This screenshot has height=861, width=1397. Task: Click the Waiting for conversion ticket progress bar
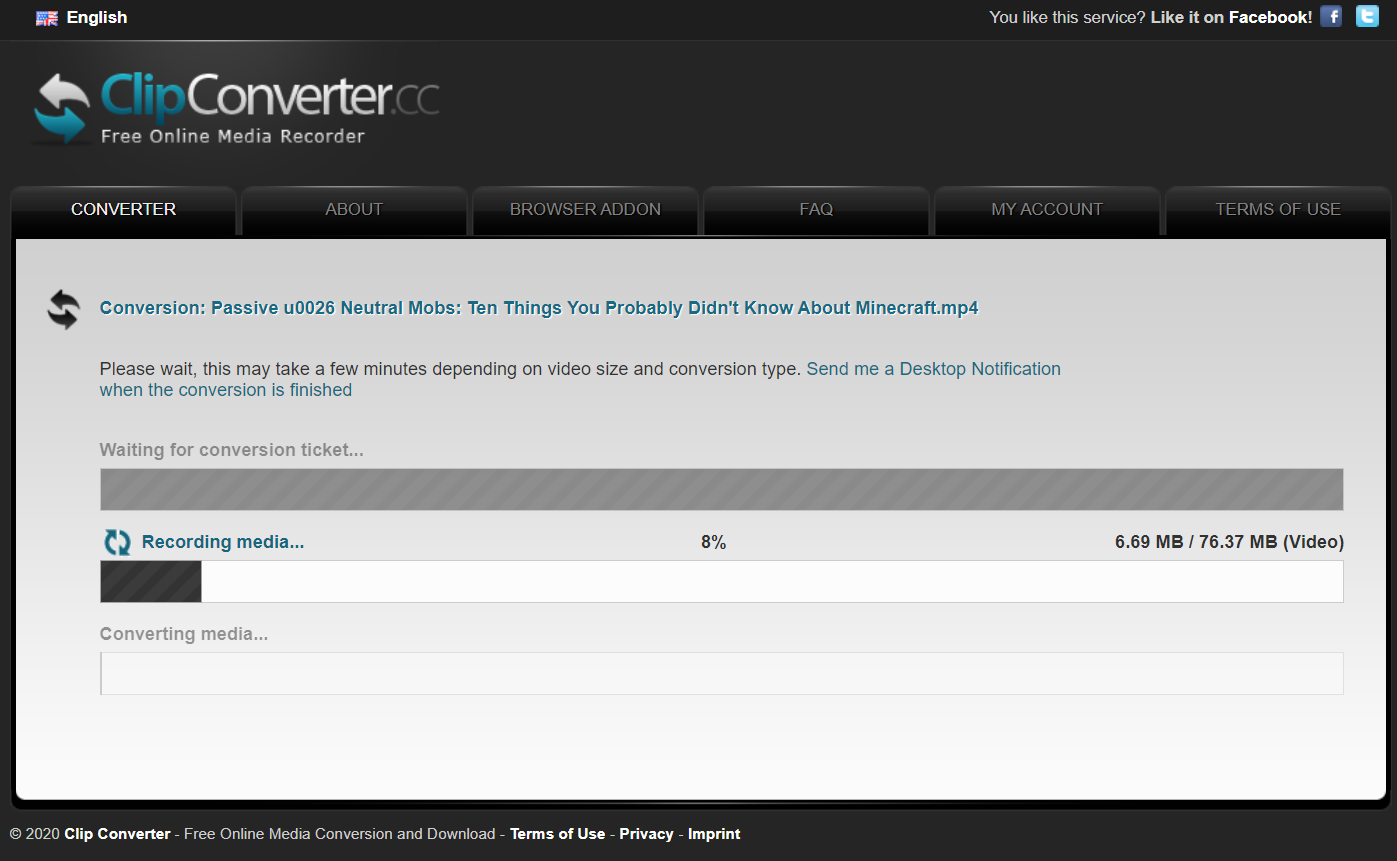pyautogui.click(x=721, y=490)
